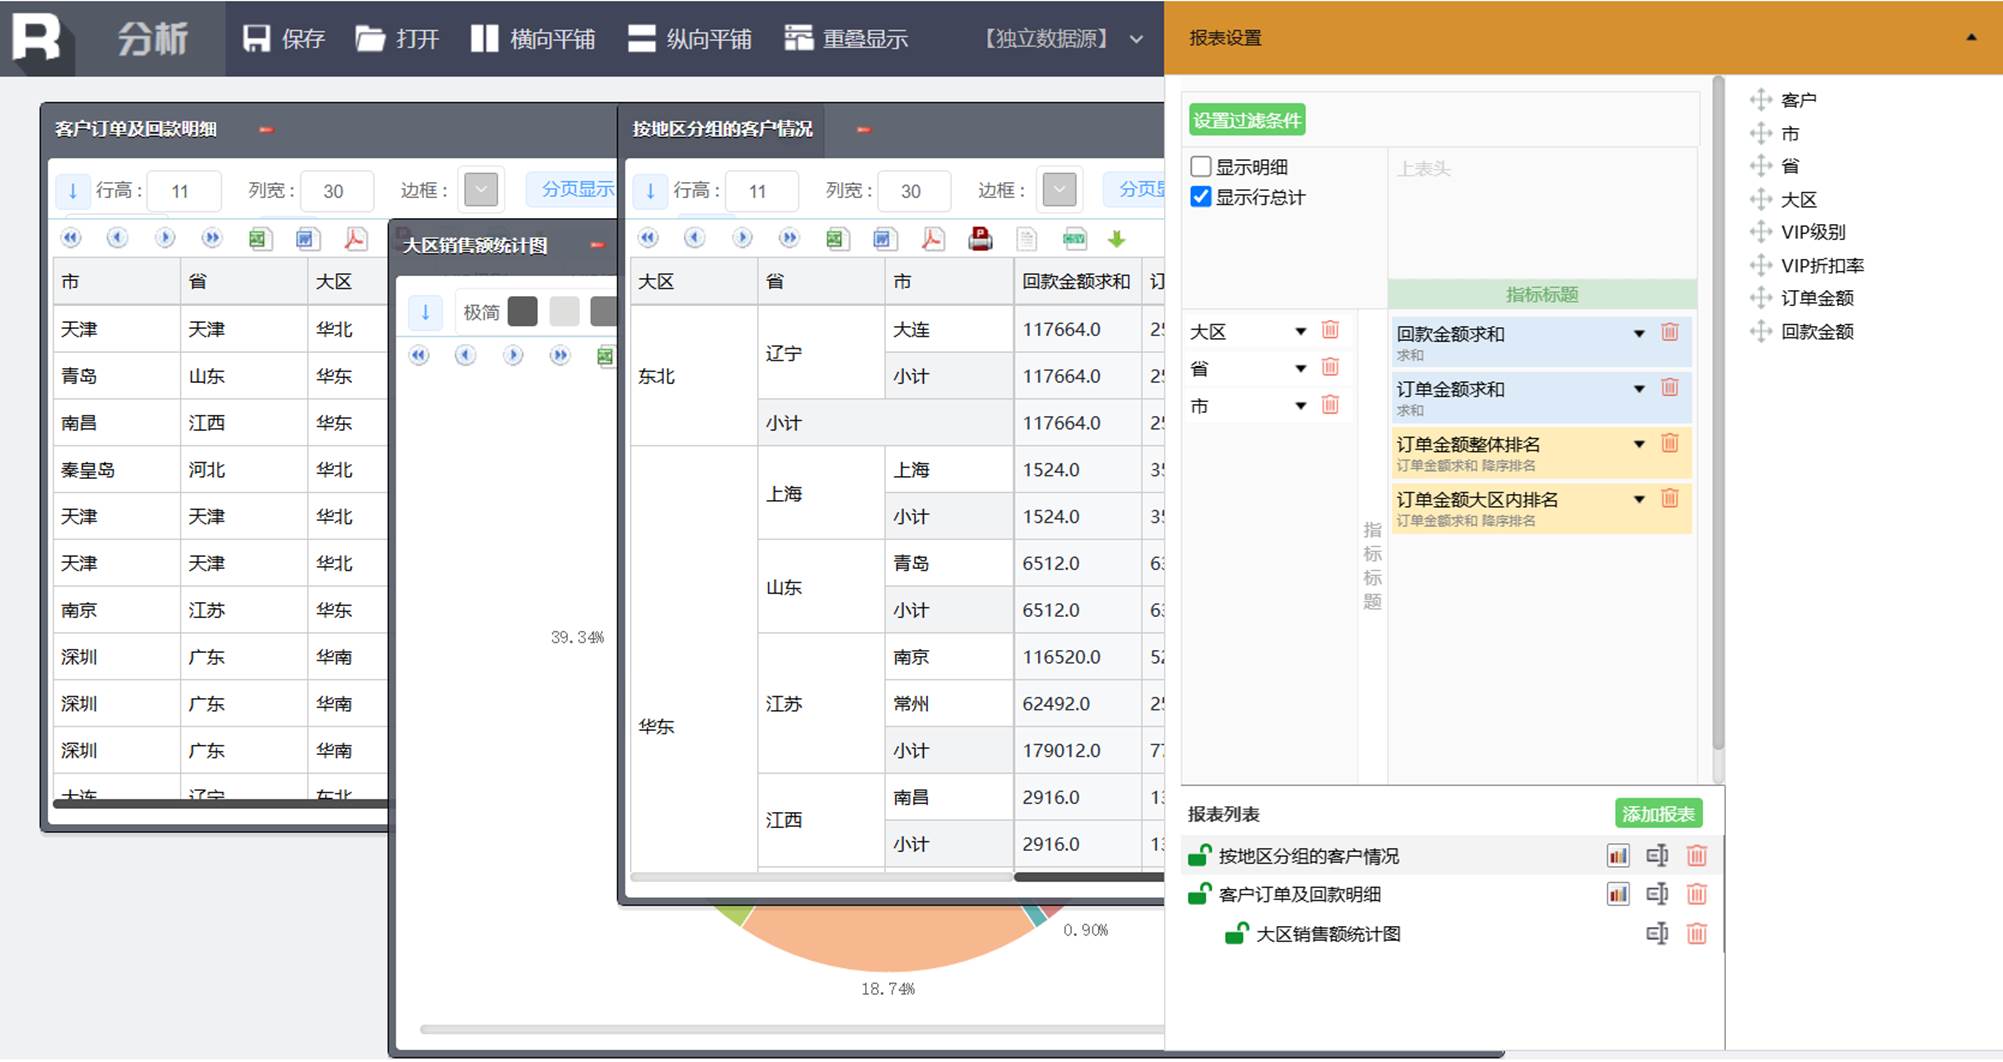Click the PDF export icon in 按地区分组 toolbar
The height and width of the screenshot is (1062, 2003).
[x=932, y=238]
